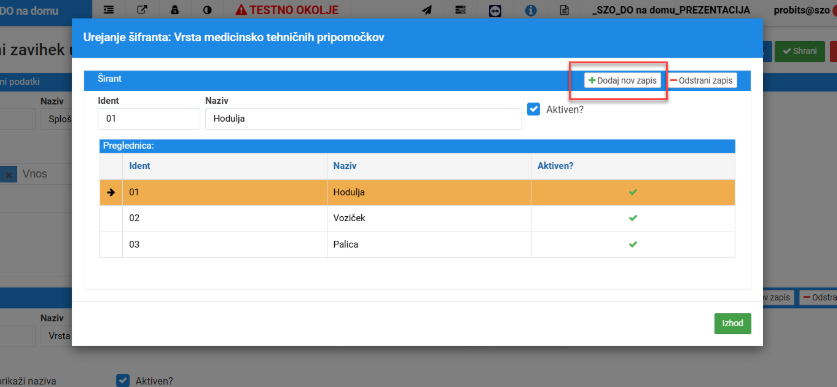Select the Palica table cell
The width and height of the screenshot is (837, 387).
(x=429, y=244)
